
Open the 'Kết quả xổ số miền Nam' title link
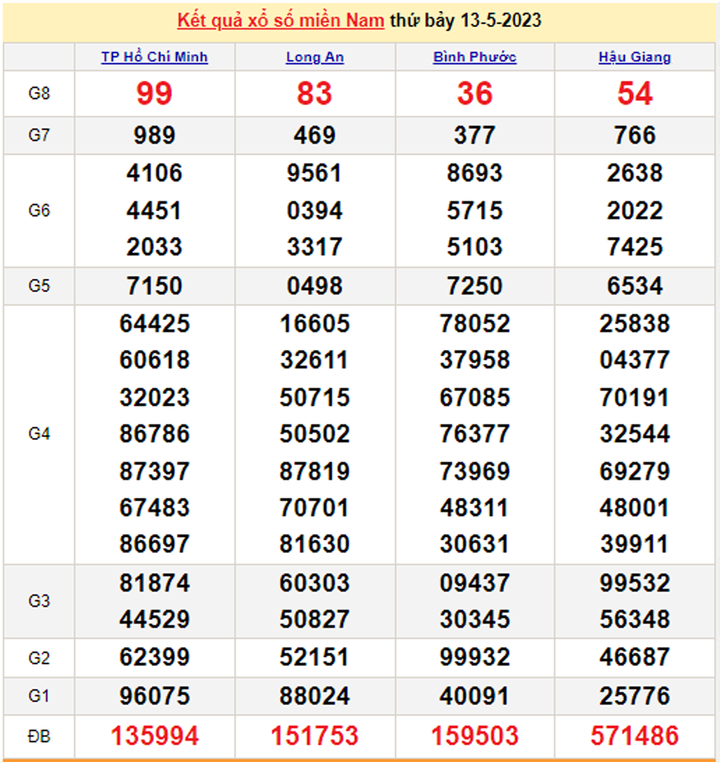click(x=281, y=20)
